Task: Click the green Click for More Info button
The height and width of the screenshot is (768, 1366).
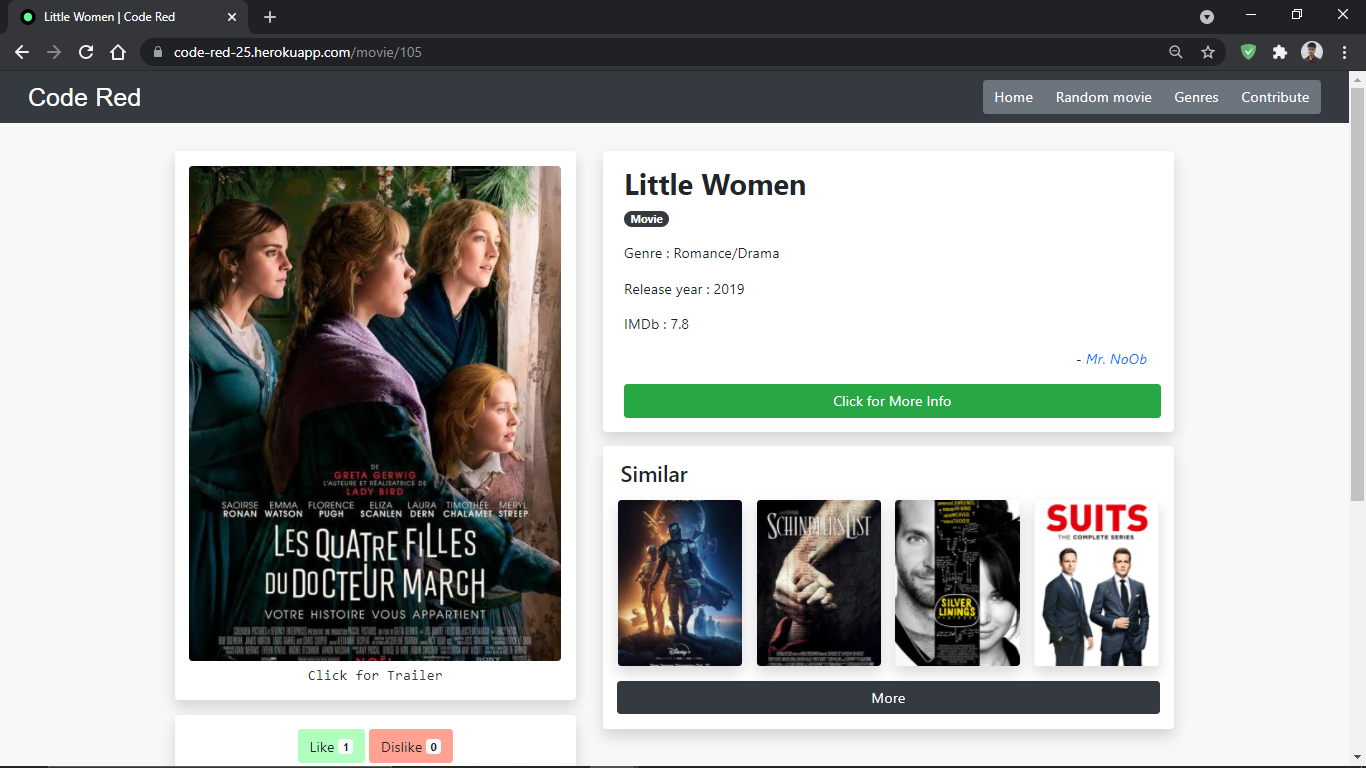Action: 892,401
